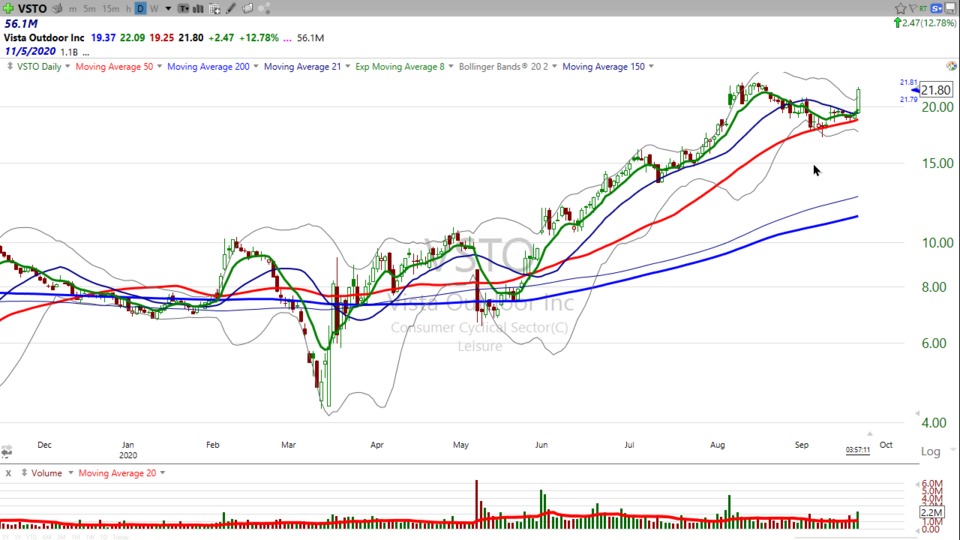Close the Volume pane with X
The image size is (960, 540).
(9, 473)
